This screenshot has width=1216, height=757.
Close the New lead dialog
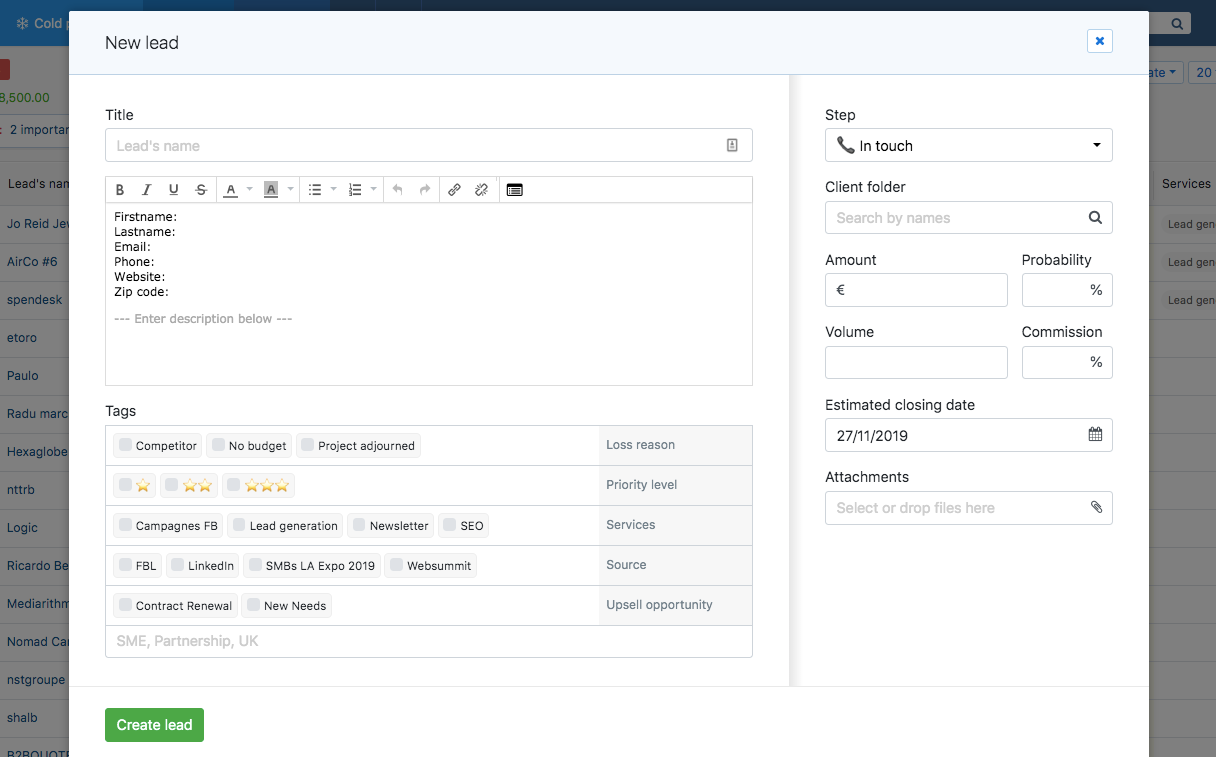pos(1099,41)
